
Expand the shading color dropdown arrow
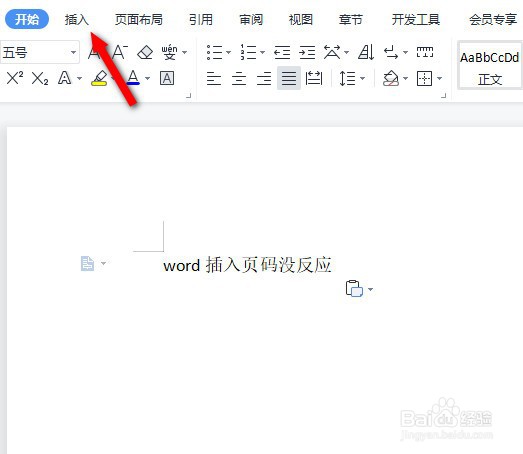click(x=406, y=78)
